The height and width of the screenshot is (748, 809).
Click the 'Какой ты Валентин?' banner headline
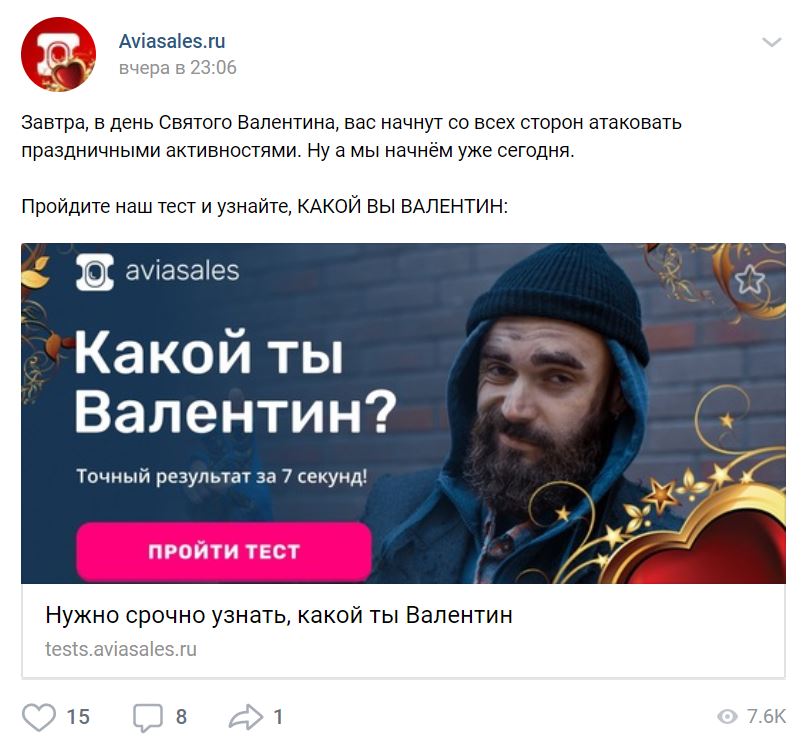[235, 382]
